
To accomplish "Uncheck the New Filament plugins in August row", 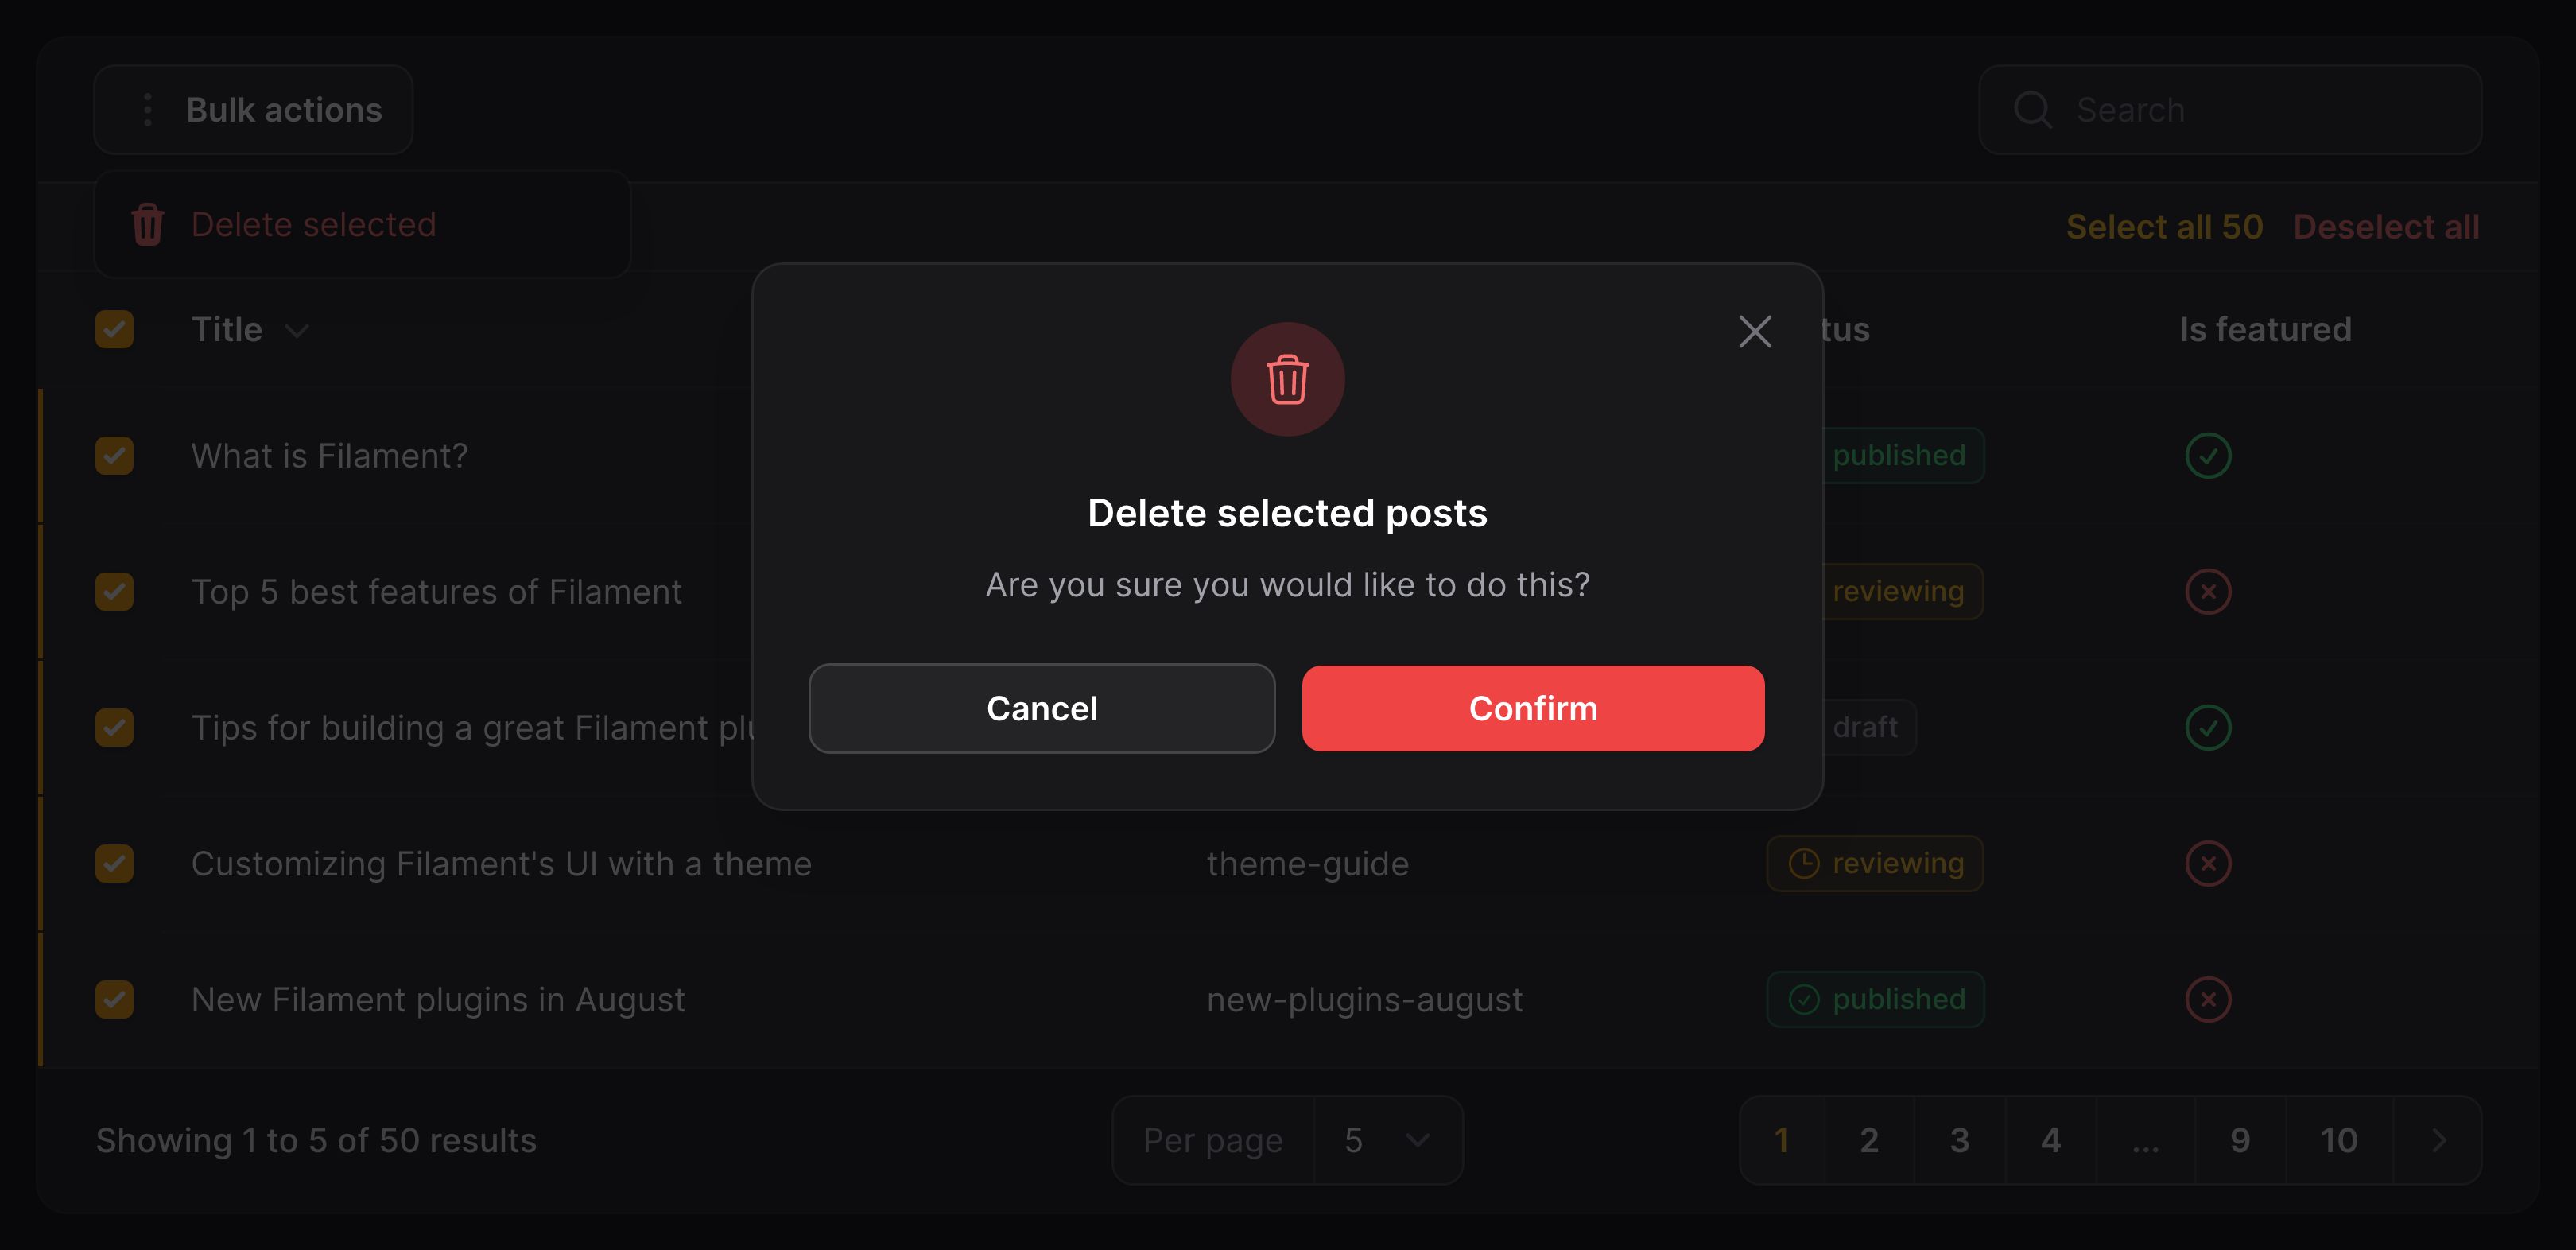I will (114, 1000).
